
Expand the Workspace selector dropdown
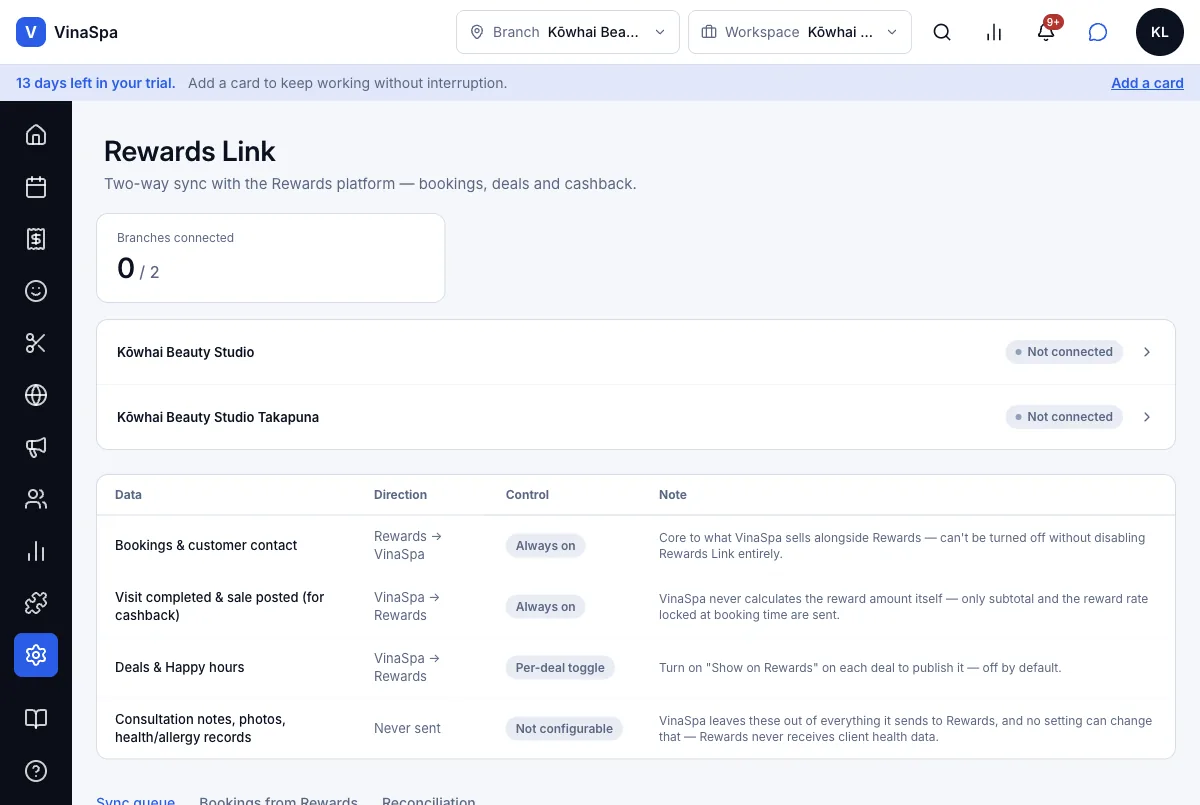tap(800, 32)
